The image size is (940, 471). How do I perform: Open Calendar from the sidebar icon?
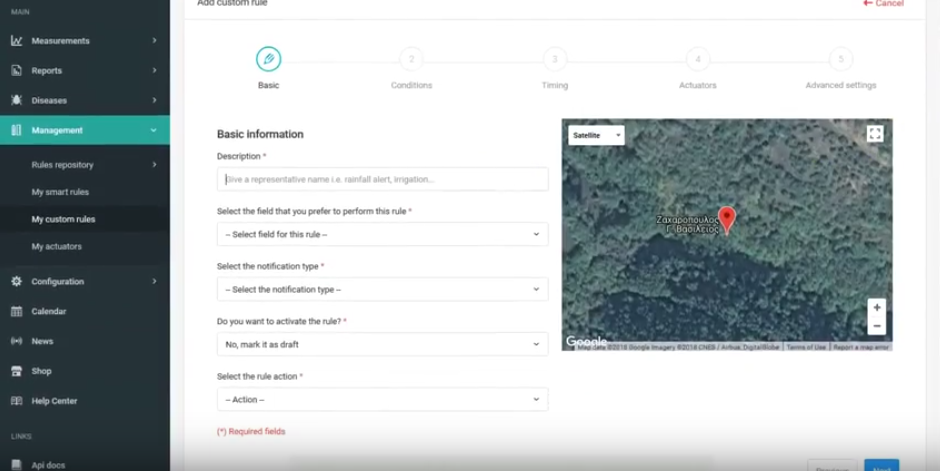[x=17, y=312]
